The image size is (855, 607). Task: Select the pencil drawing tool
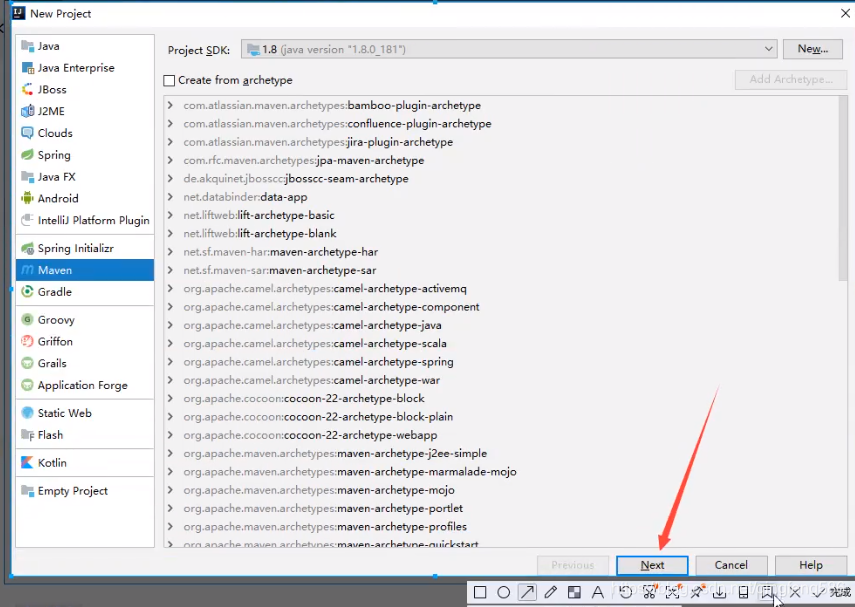(x=551, y=592)
